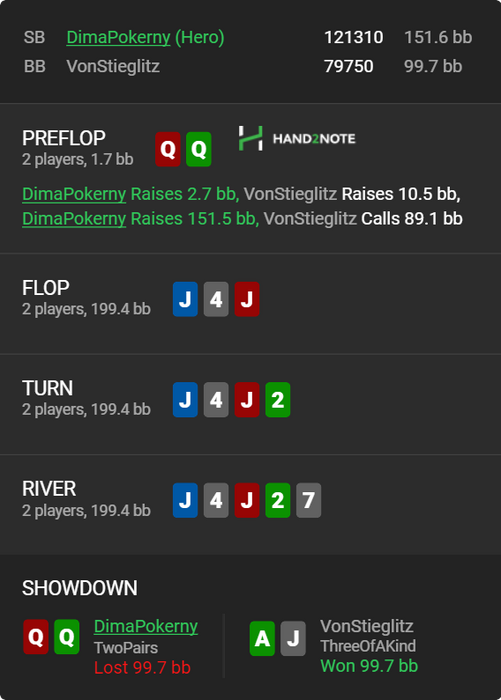501x700 pixels.
Task: Click hero stack value 121310
Action: [354, 37]
